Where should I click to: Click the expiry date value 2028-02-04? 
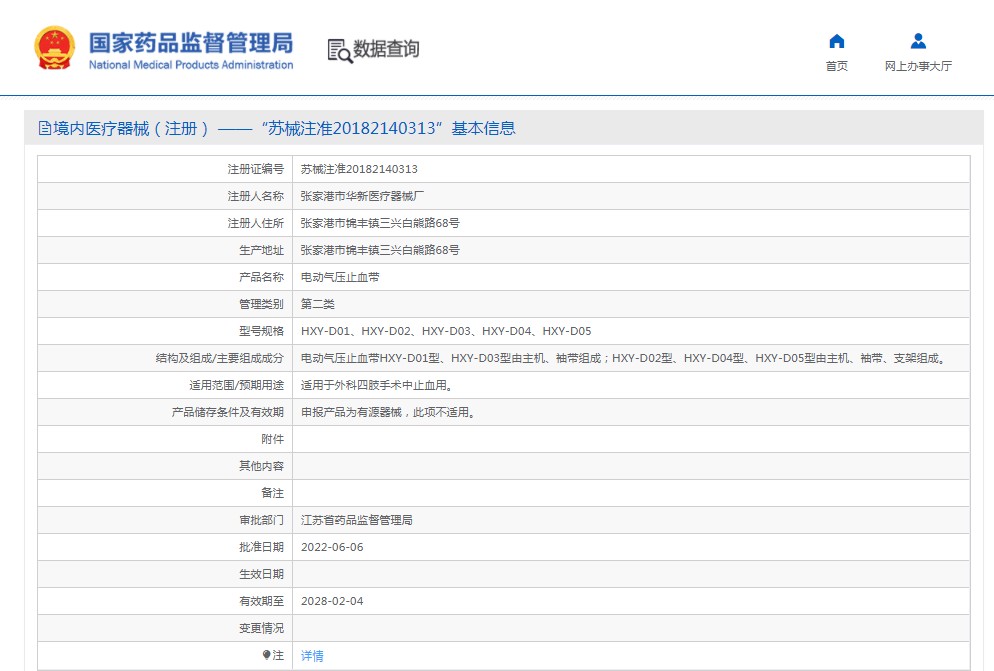point(332,601)
